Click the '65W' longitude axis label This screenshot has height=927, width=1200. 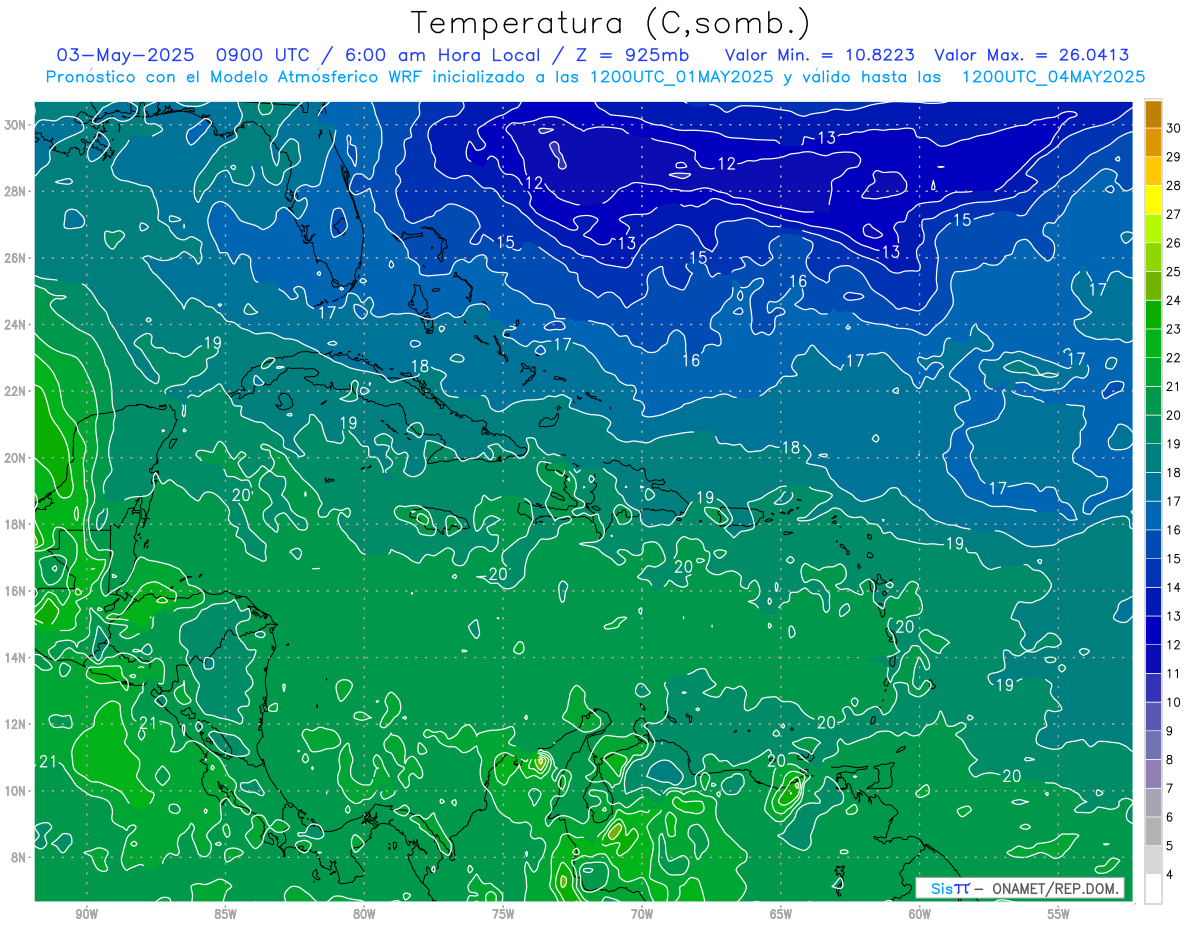pos(781,914)
